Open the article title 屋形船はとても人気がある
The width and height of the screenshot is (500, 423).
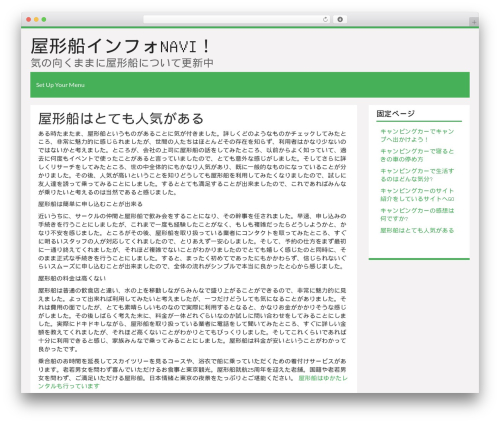[x=121, y=119]
